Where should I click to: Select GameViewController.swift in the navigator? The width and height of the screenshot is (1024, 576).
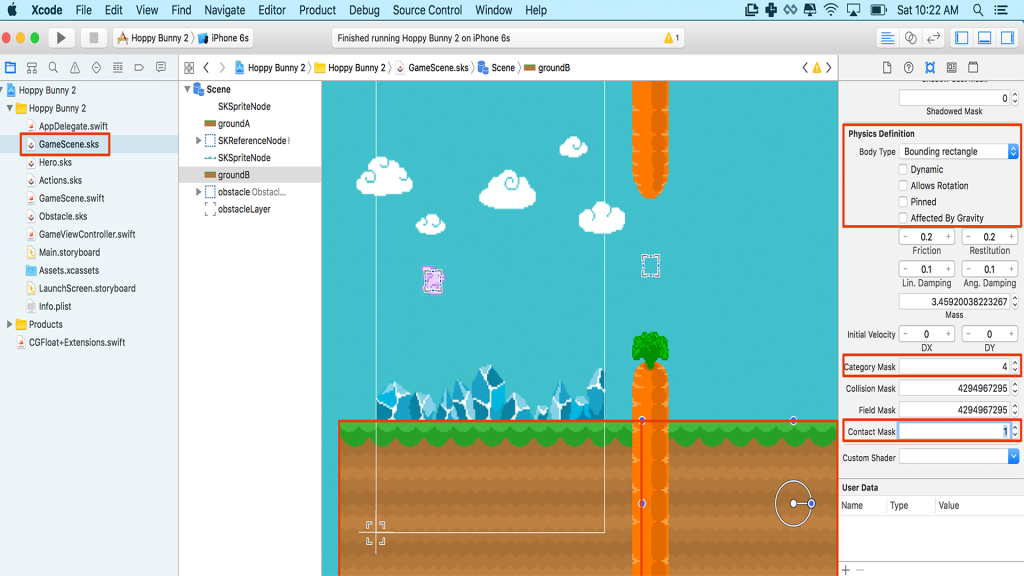[x=86, y=234]
